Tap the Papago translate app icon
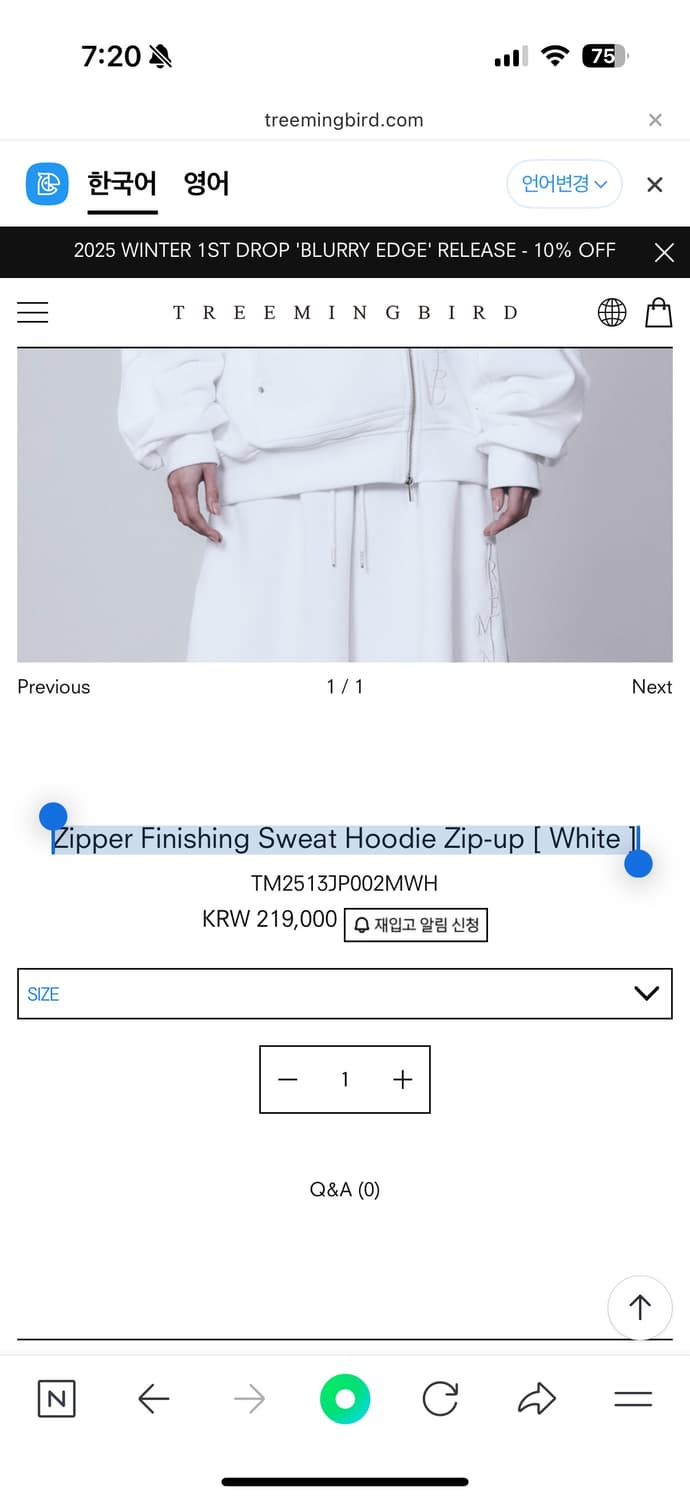The image size is (690, 1500). 47,184
